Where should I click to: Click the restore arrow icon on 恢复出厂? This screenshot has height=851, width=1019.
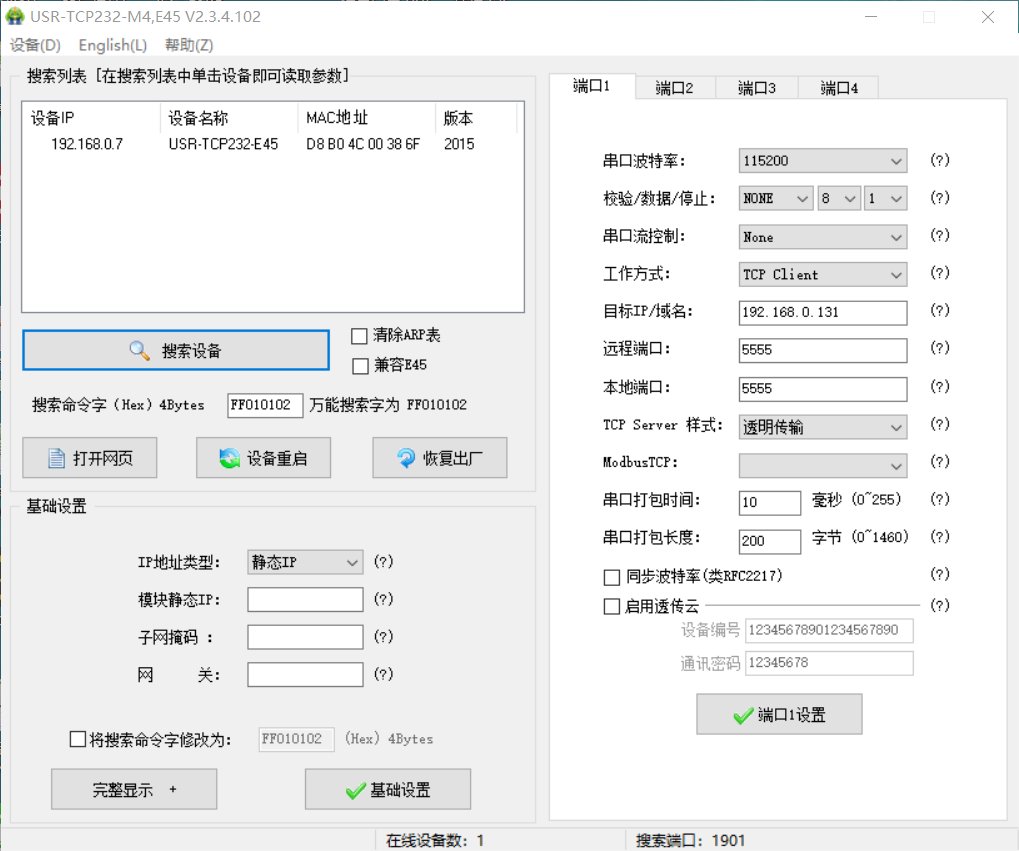pyautogui.click(x=406, y=458)
